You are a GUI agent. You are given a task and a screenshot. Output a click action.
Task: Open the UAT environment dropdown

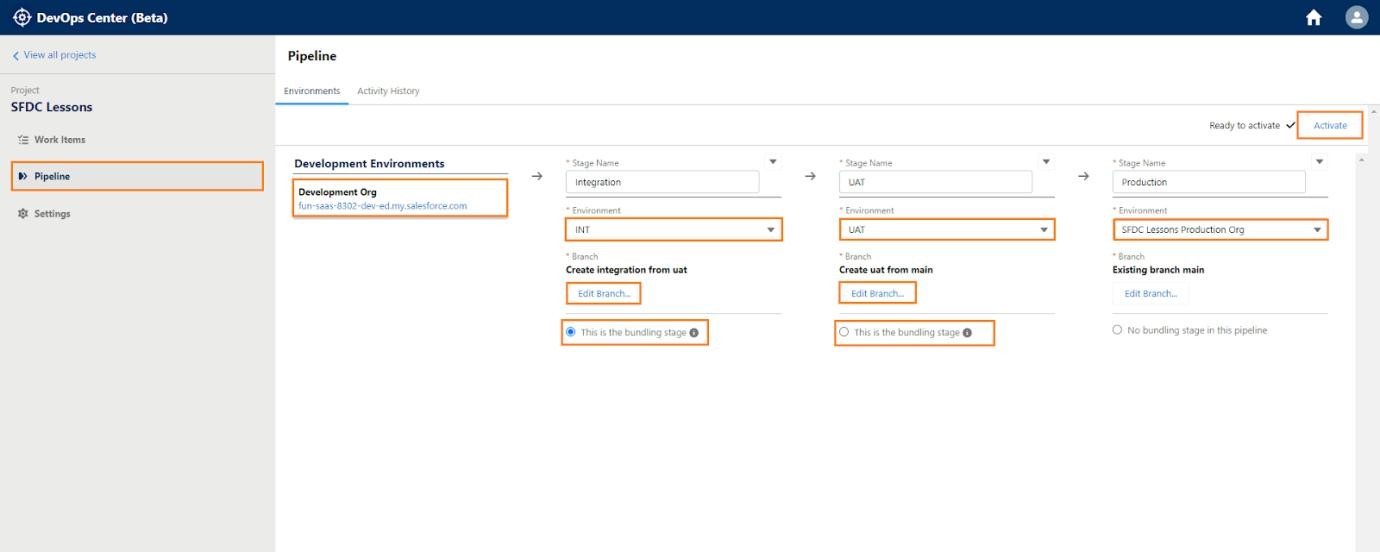(946, 230)
